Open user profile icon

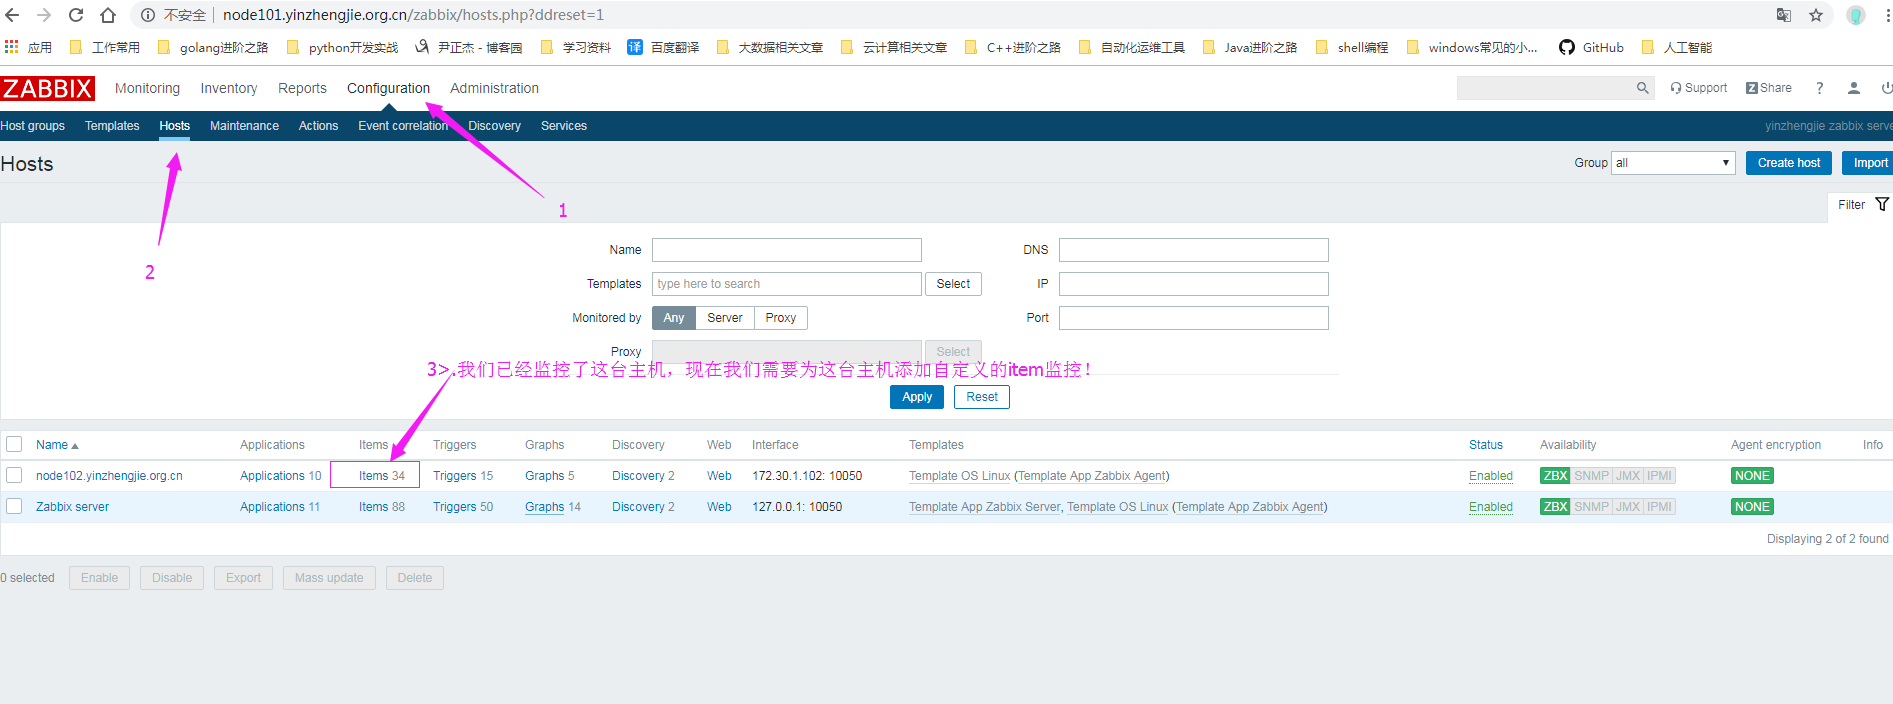click(1854, 88)
